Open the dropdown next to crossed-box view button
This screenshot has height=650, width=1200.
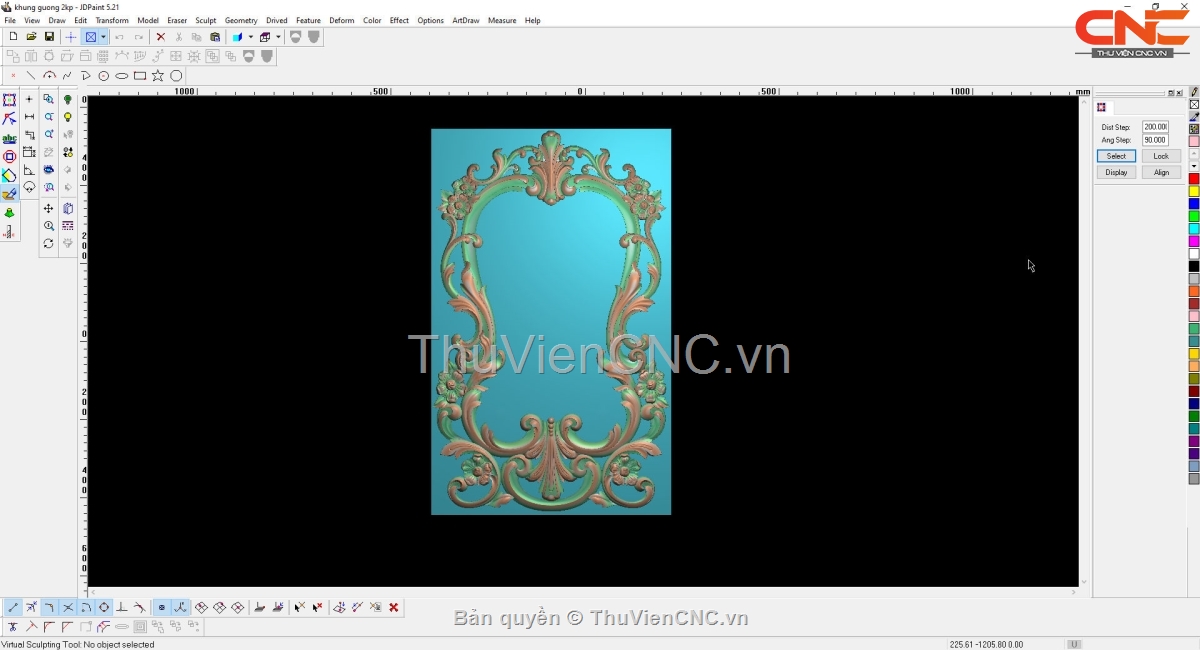pyautogui.click(x=103, y=37)
